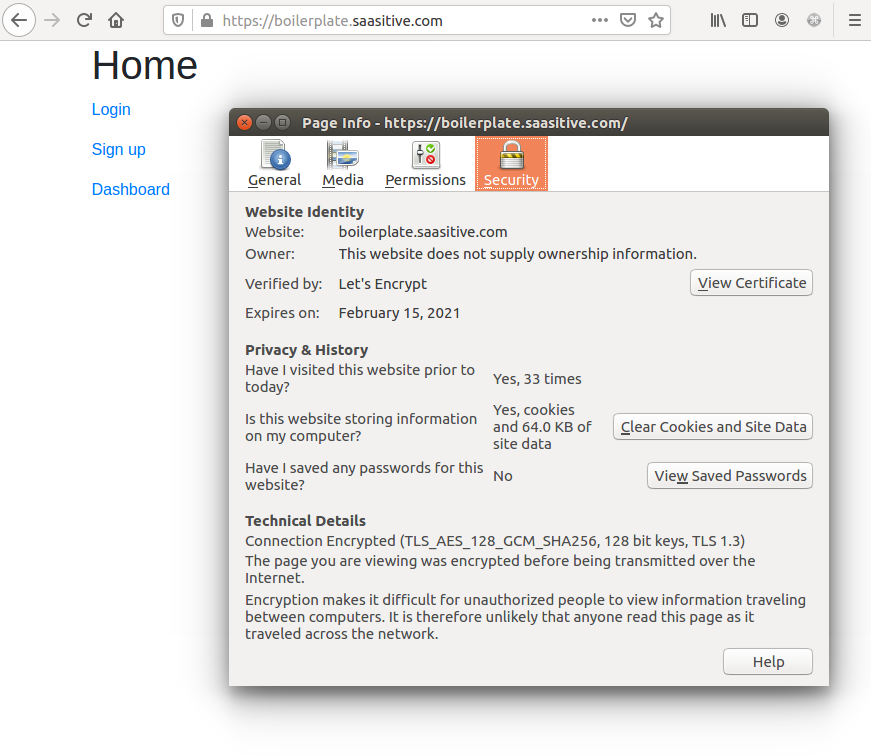Open the Firefox account icon
The height and width of the screenshot is (756, 871).
(x=782, y=20)
